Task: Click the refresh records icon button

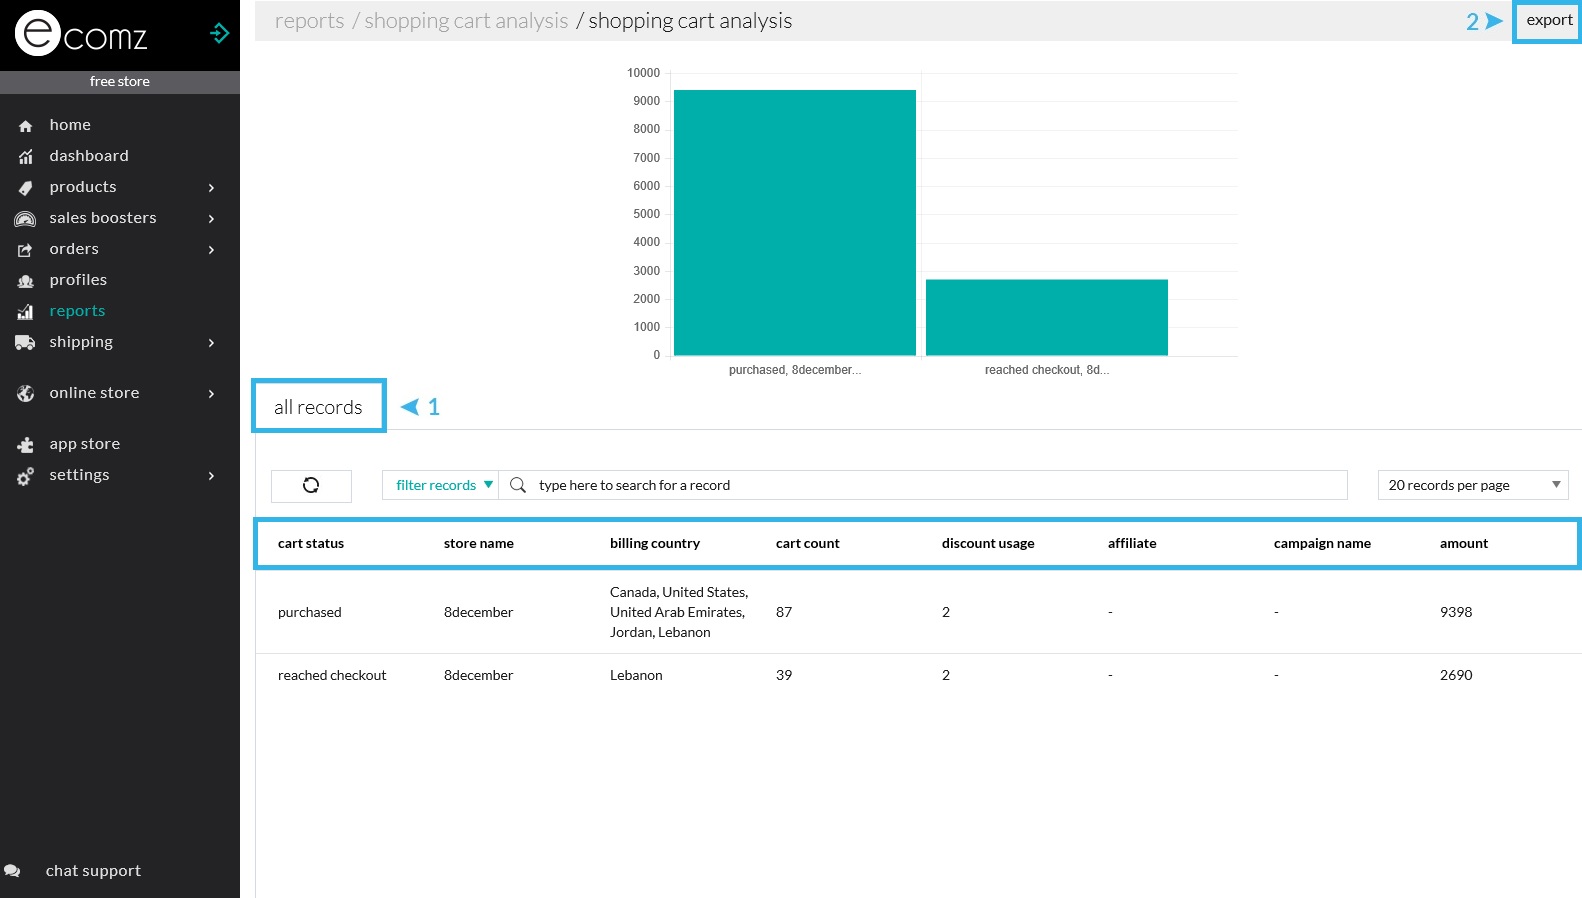Action: click(311, 486)
